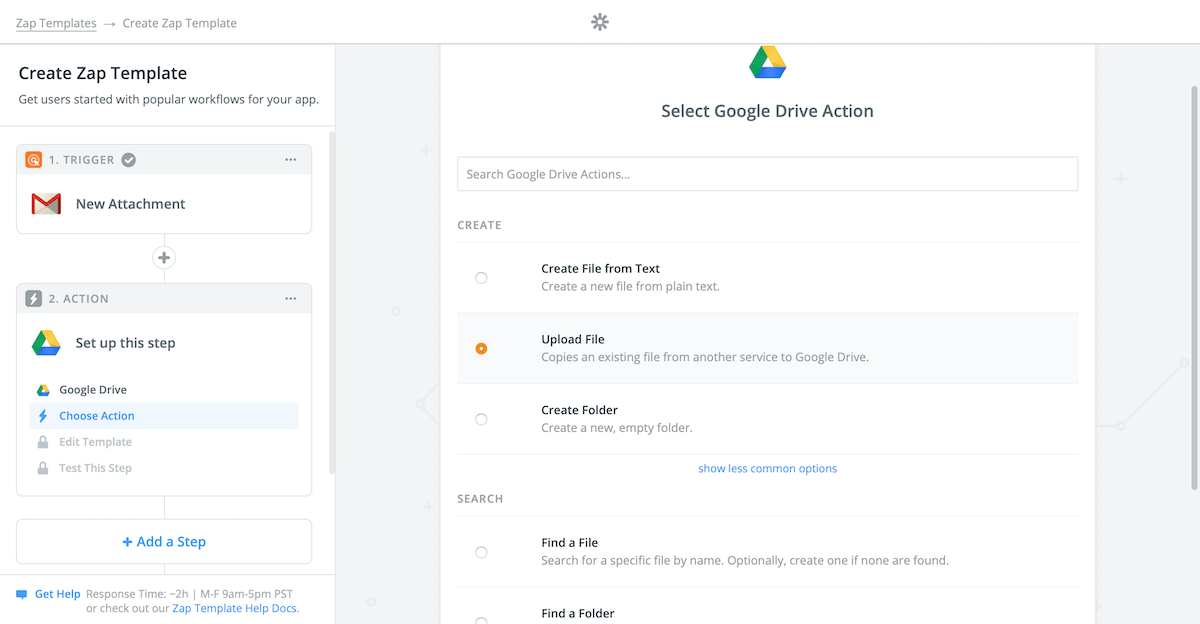
Task: Click the Search Google Drive Actions field
Action: click(x=768, y=174)
